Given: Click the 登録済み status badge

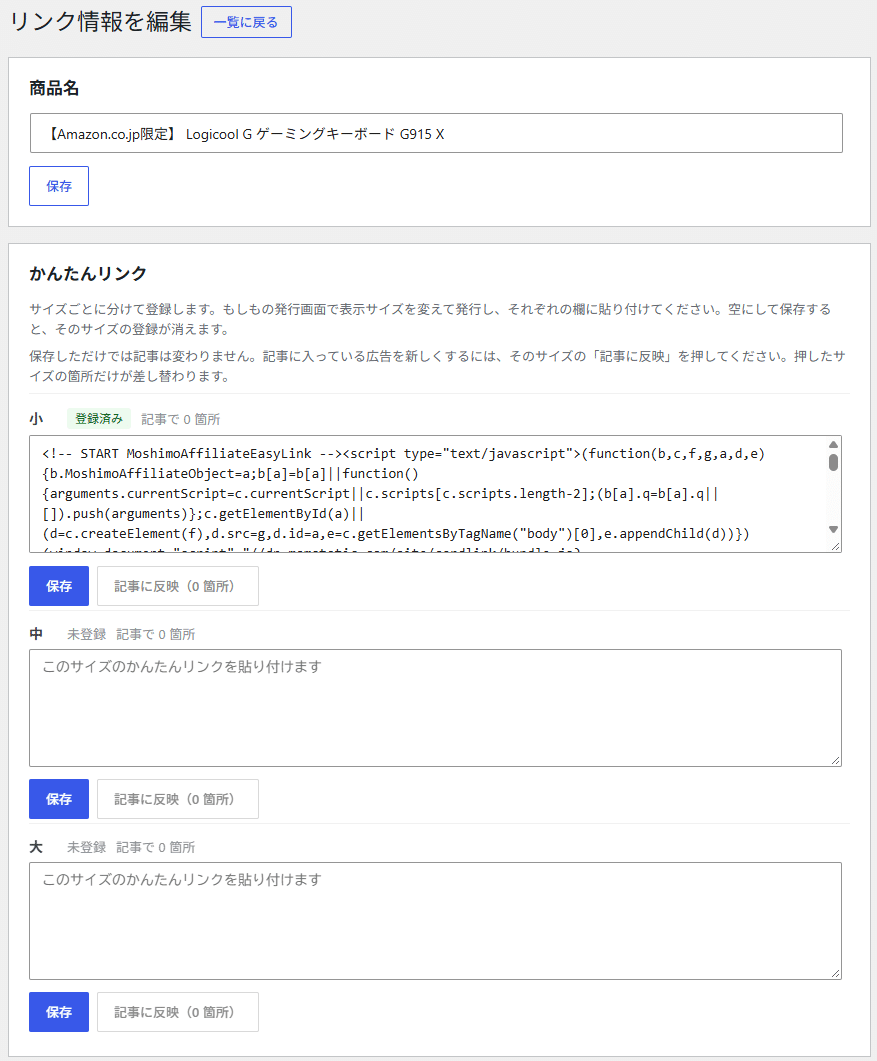Looking at the screenshot, I should click(99, 419).
